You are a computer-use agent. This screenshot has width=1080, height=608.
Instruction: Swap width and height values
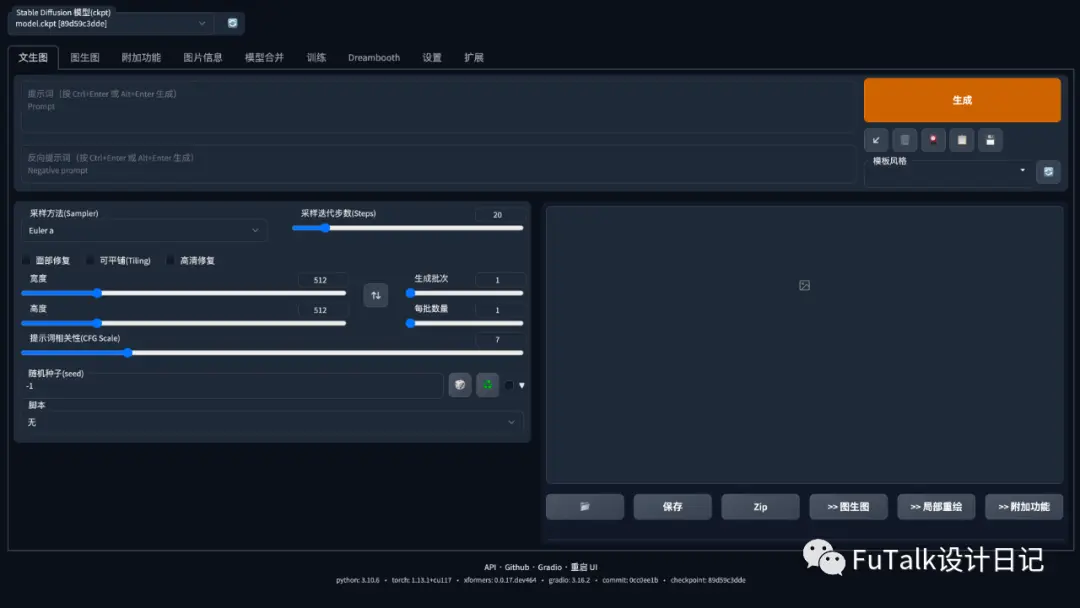click(x=375, y=295)
